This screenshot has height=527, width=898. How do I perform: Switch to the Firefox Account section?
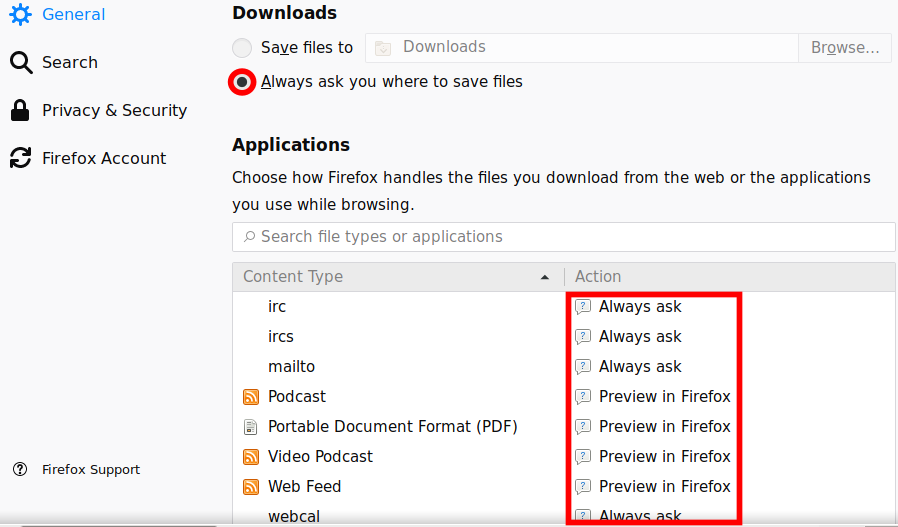click(x=104, y=158)
